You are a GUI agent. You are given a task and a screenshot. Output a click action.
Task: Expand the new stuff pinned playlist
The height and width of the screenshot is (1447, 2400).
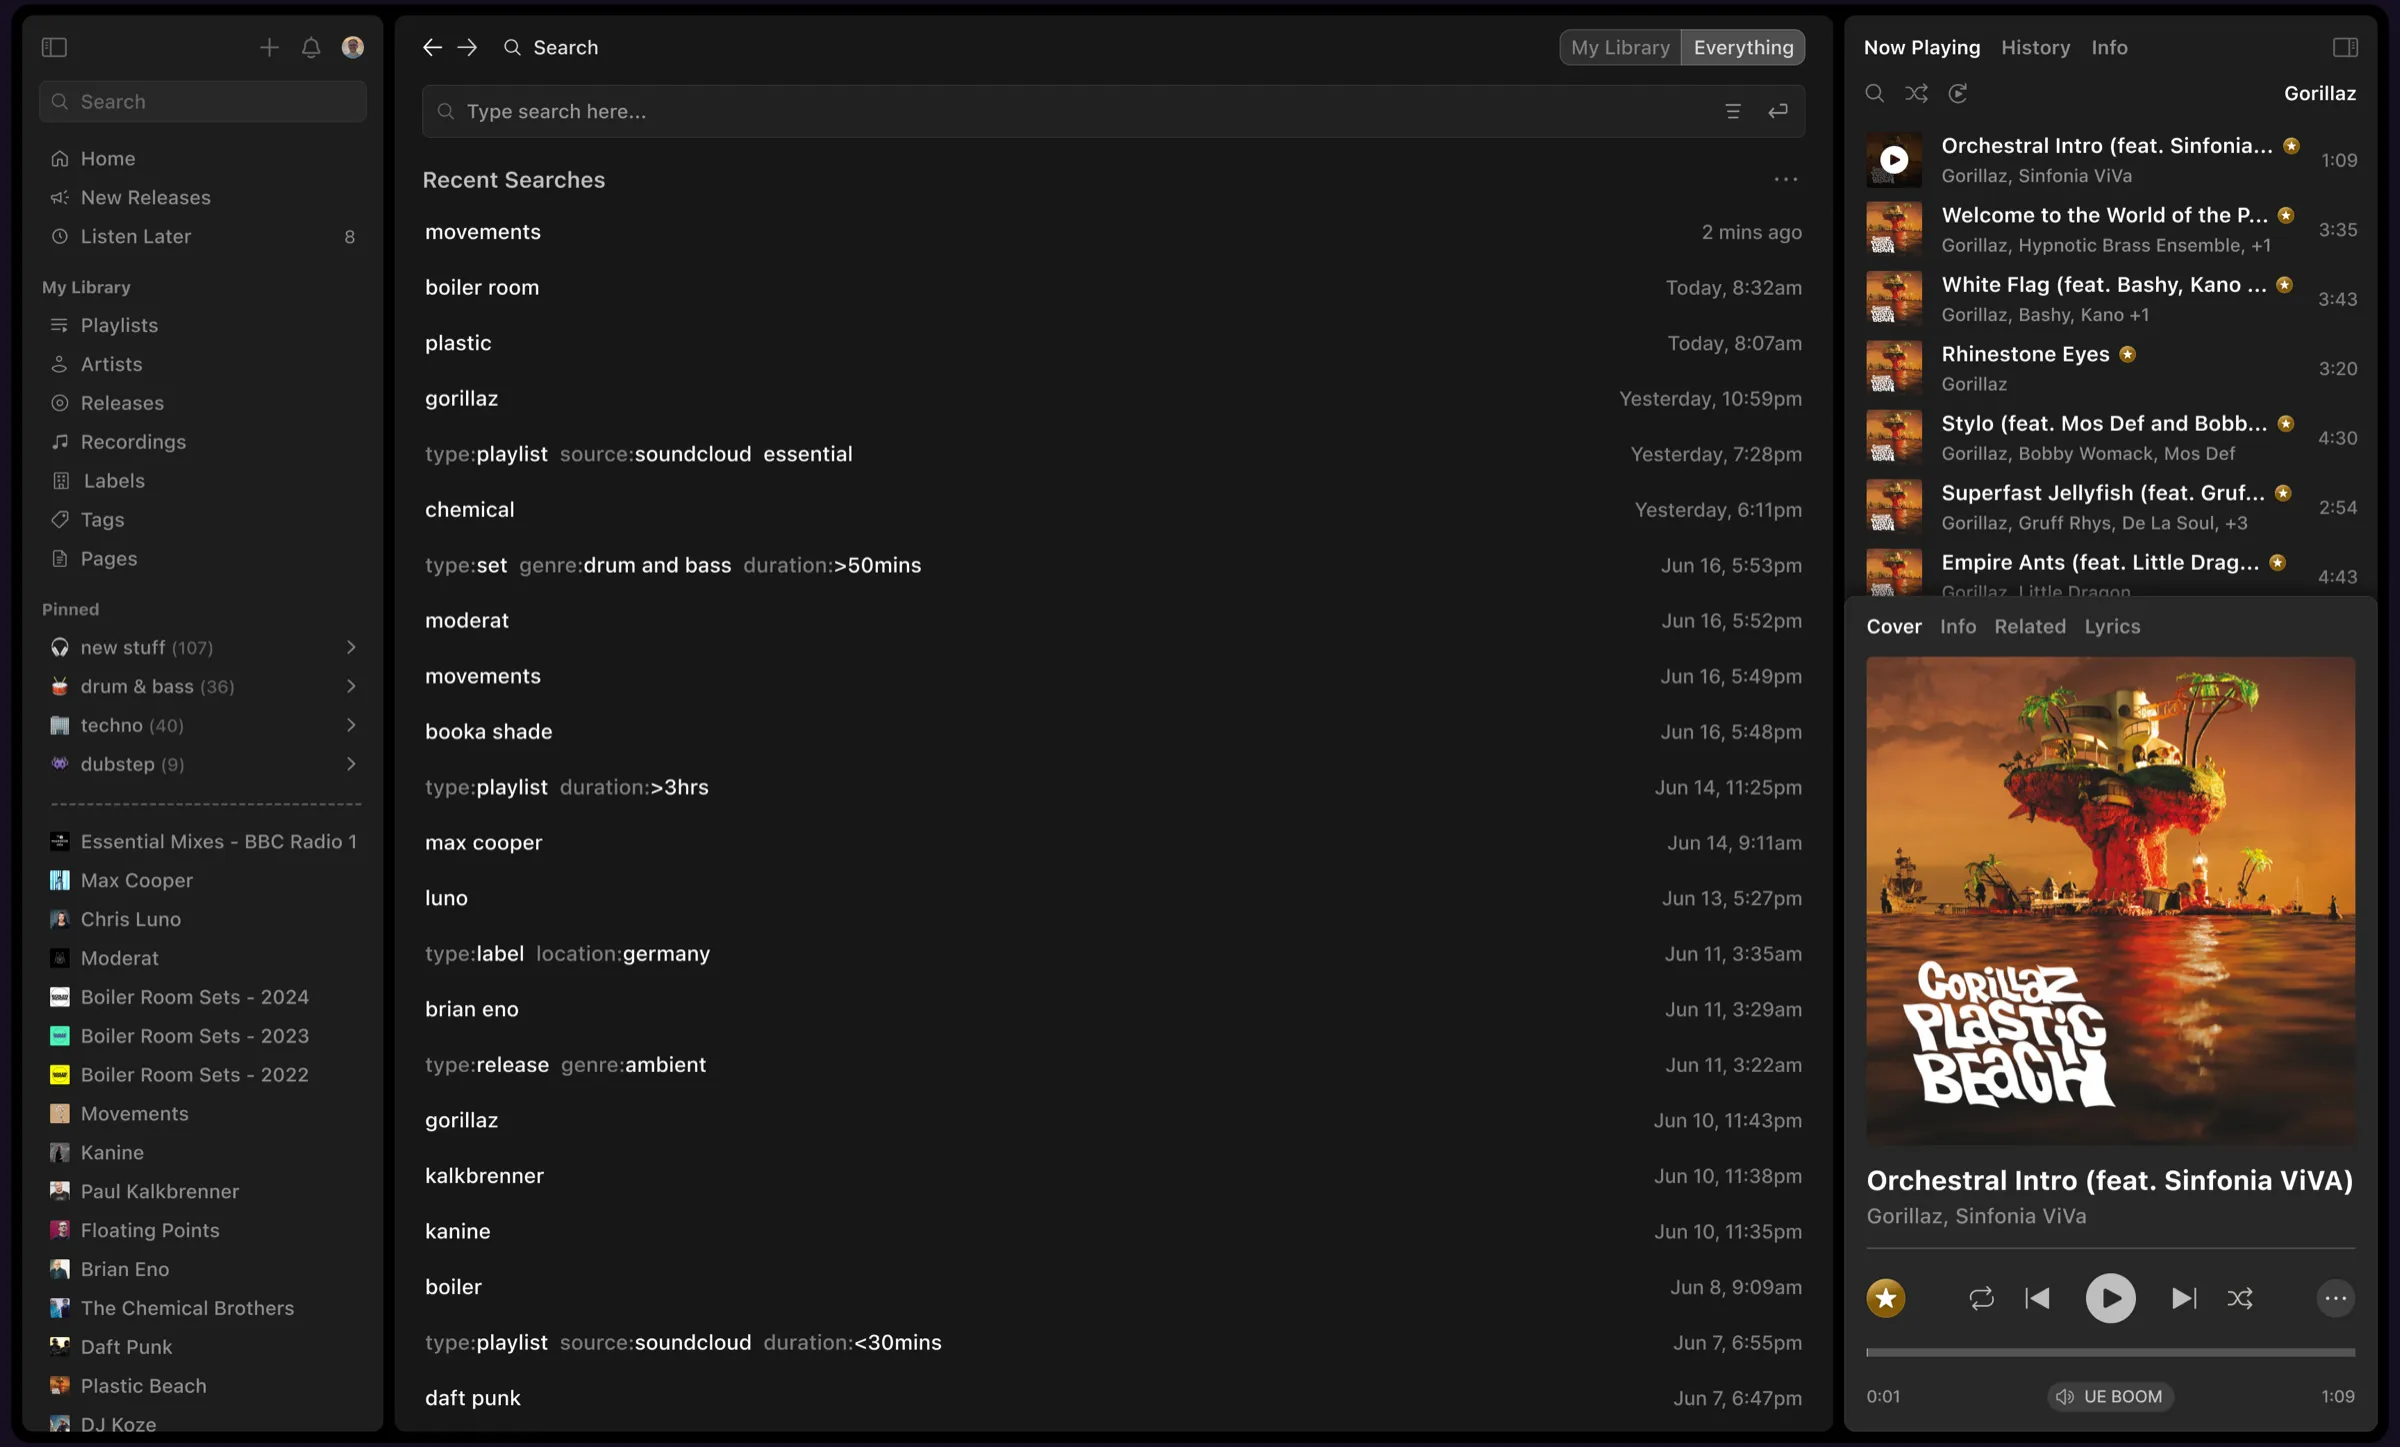click(x=351, y=647)
